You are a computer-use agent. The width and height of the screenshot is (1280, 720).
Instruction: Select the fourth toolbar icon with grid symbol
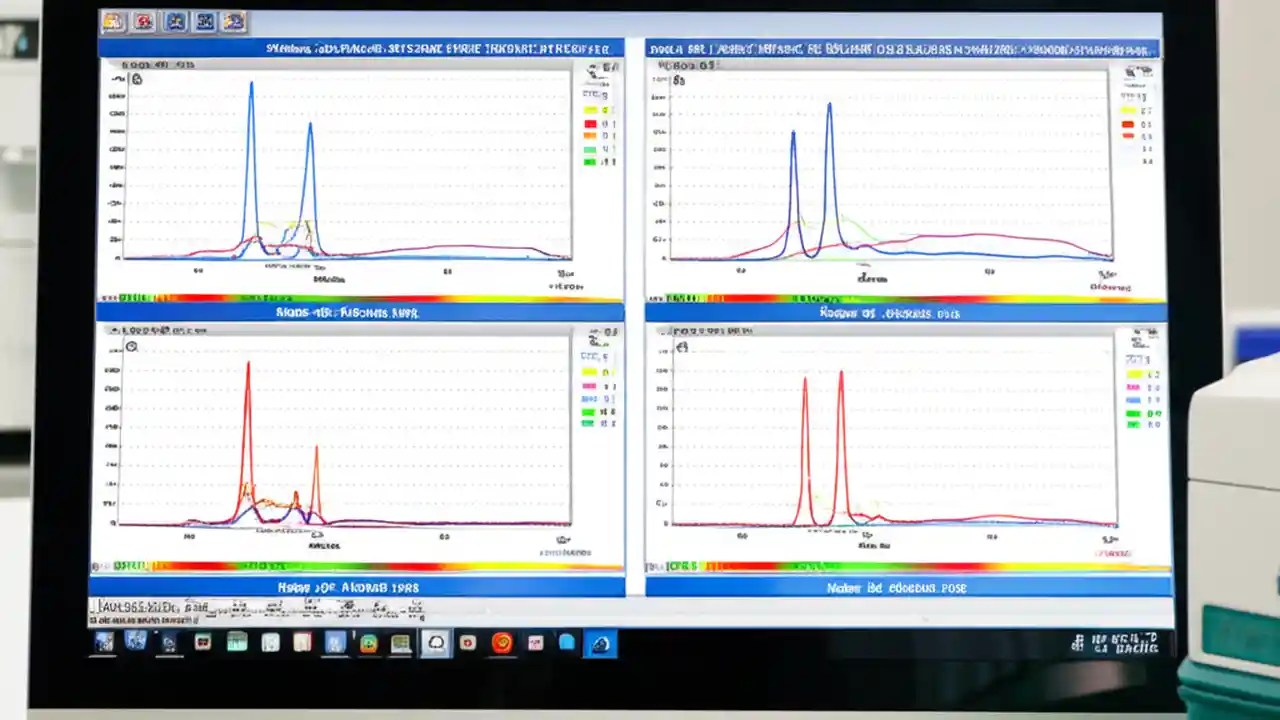click(204, 21)
